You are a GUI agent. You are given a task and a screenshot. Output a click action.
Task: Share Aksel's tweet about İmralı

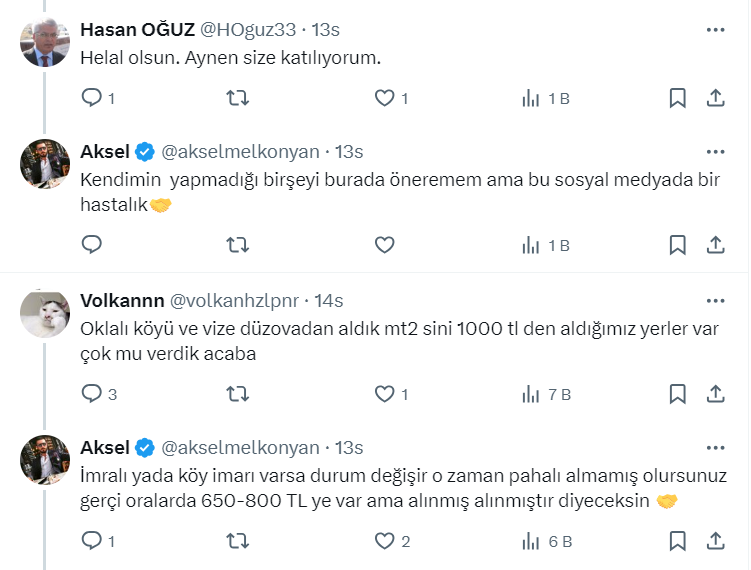[x=716, y=541]
